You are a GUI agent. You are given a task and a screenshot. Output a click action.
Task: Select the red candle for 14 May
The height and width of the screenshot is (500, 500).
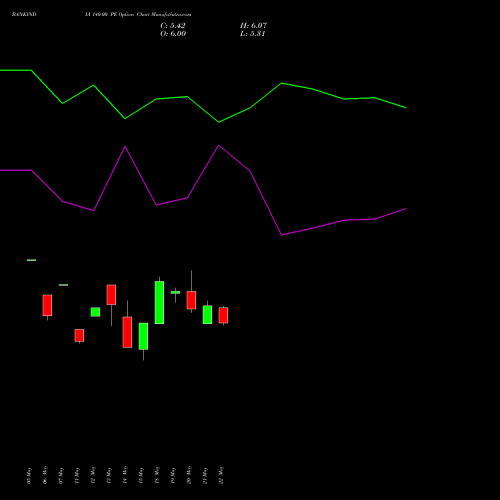click(127, 332)
